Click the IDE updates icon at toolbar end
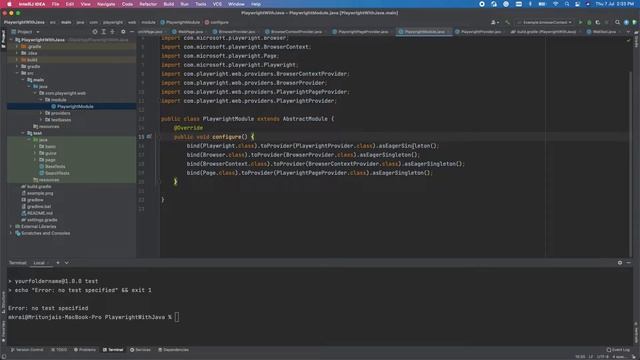Viewport: 640px width, 360px height. click(x=626, y=22)
